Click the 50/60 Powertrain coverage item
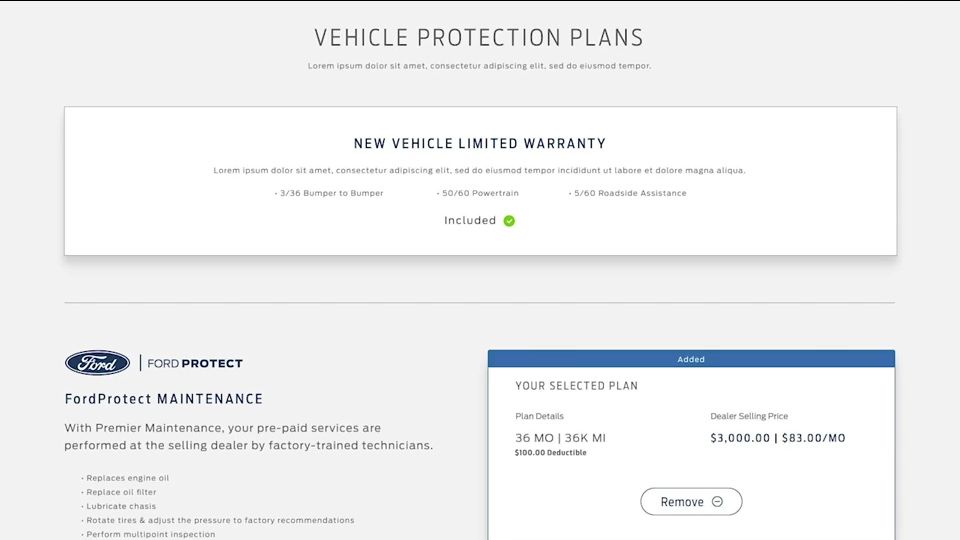The width and height of the screenshot is (960, 540). pos(478,193)
